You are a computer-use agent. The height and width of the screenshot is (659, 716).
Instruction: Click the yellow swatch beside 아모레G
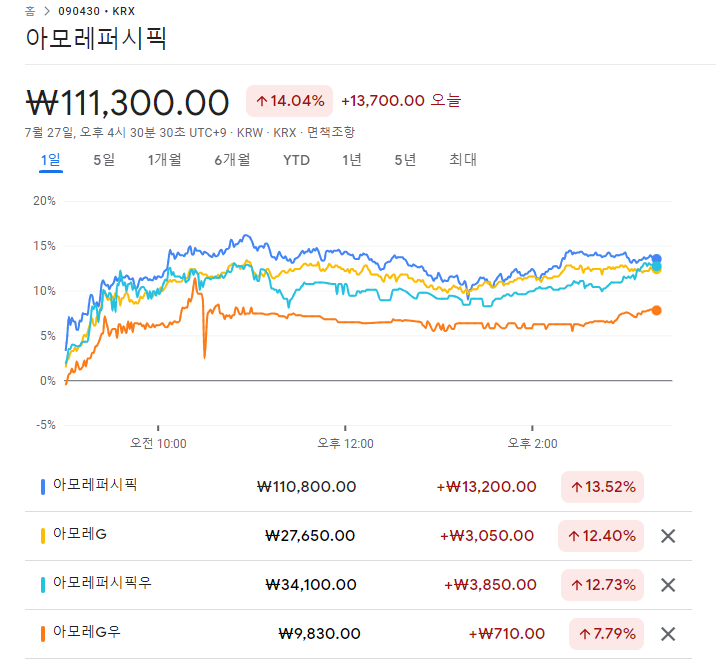click(43, 536)
